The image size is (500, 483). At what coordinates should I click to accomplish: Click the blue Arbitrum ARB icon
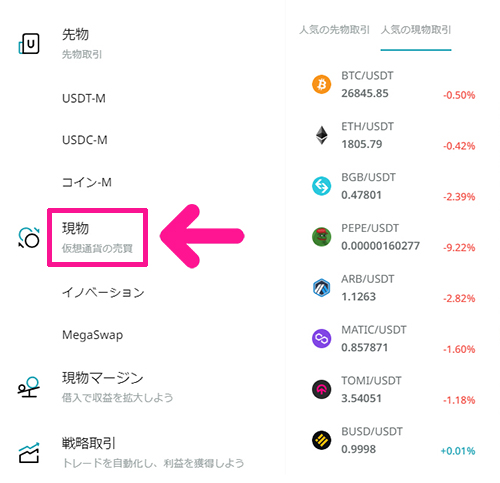pyautogui.click(x=321, y=288)
